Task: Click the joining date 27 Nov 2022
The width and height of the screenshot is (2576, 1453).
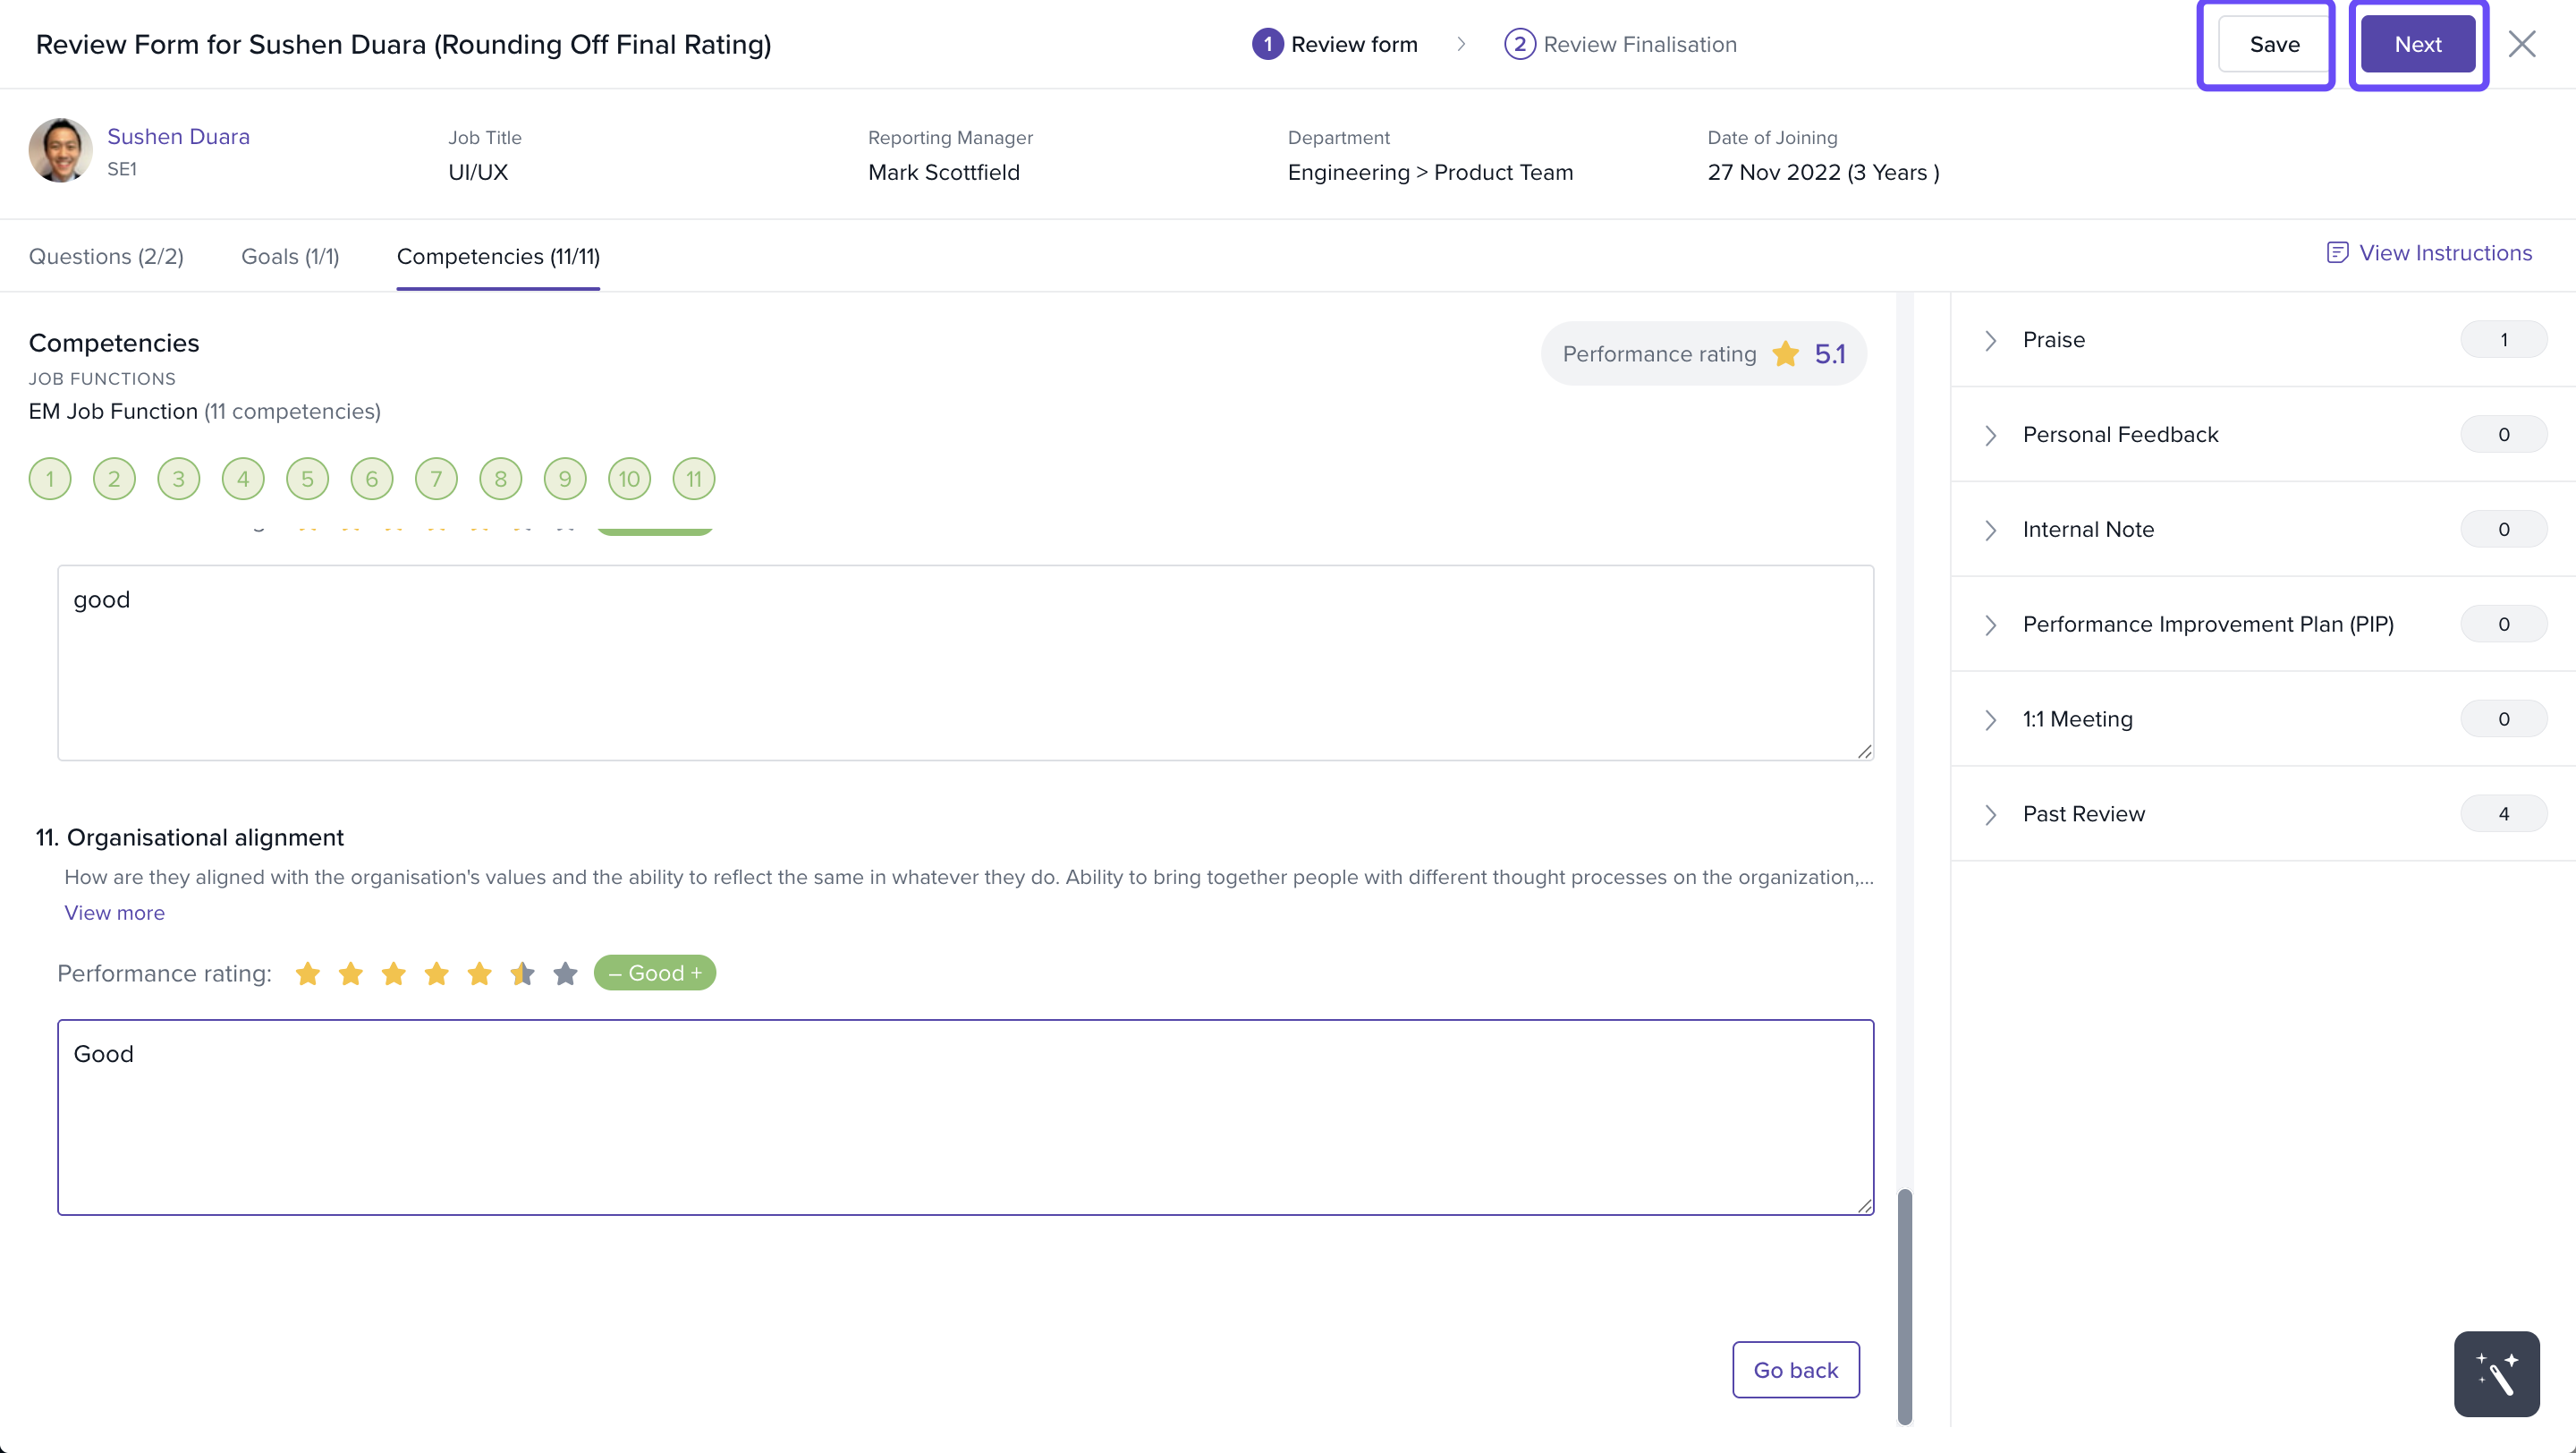Action: 1774,172
